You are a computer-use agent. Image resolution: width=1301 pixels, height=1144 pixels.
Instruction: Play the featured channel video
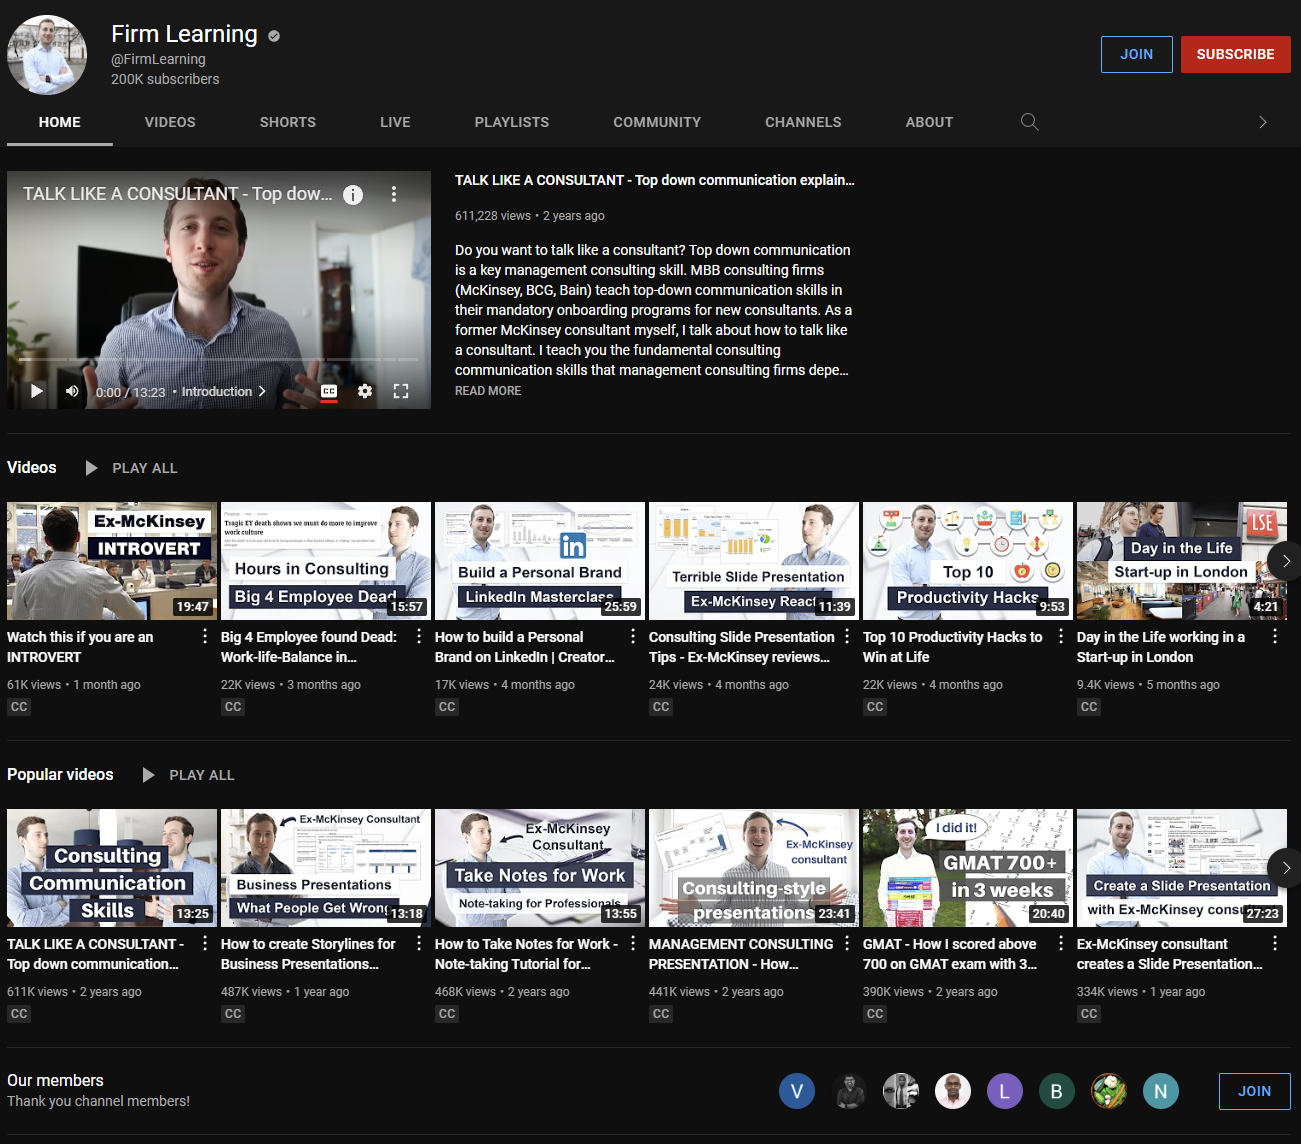point(37,391)
